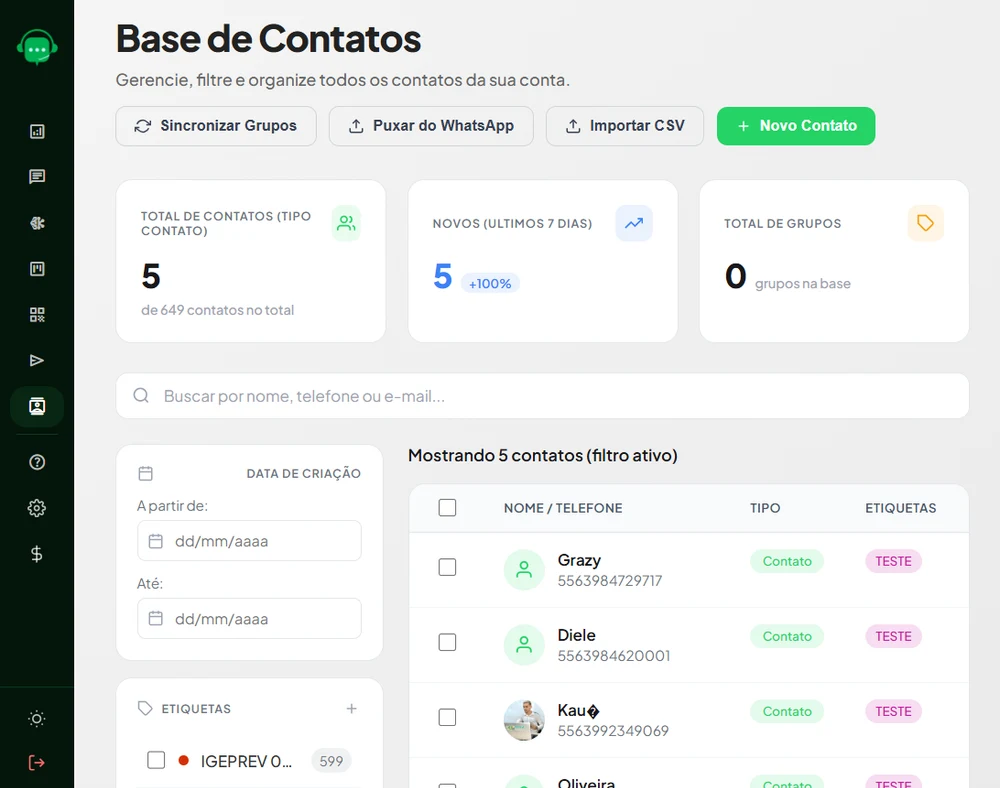Open the 'Até' date picker
1000x788 pixels.
(249, 618)
